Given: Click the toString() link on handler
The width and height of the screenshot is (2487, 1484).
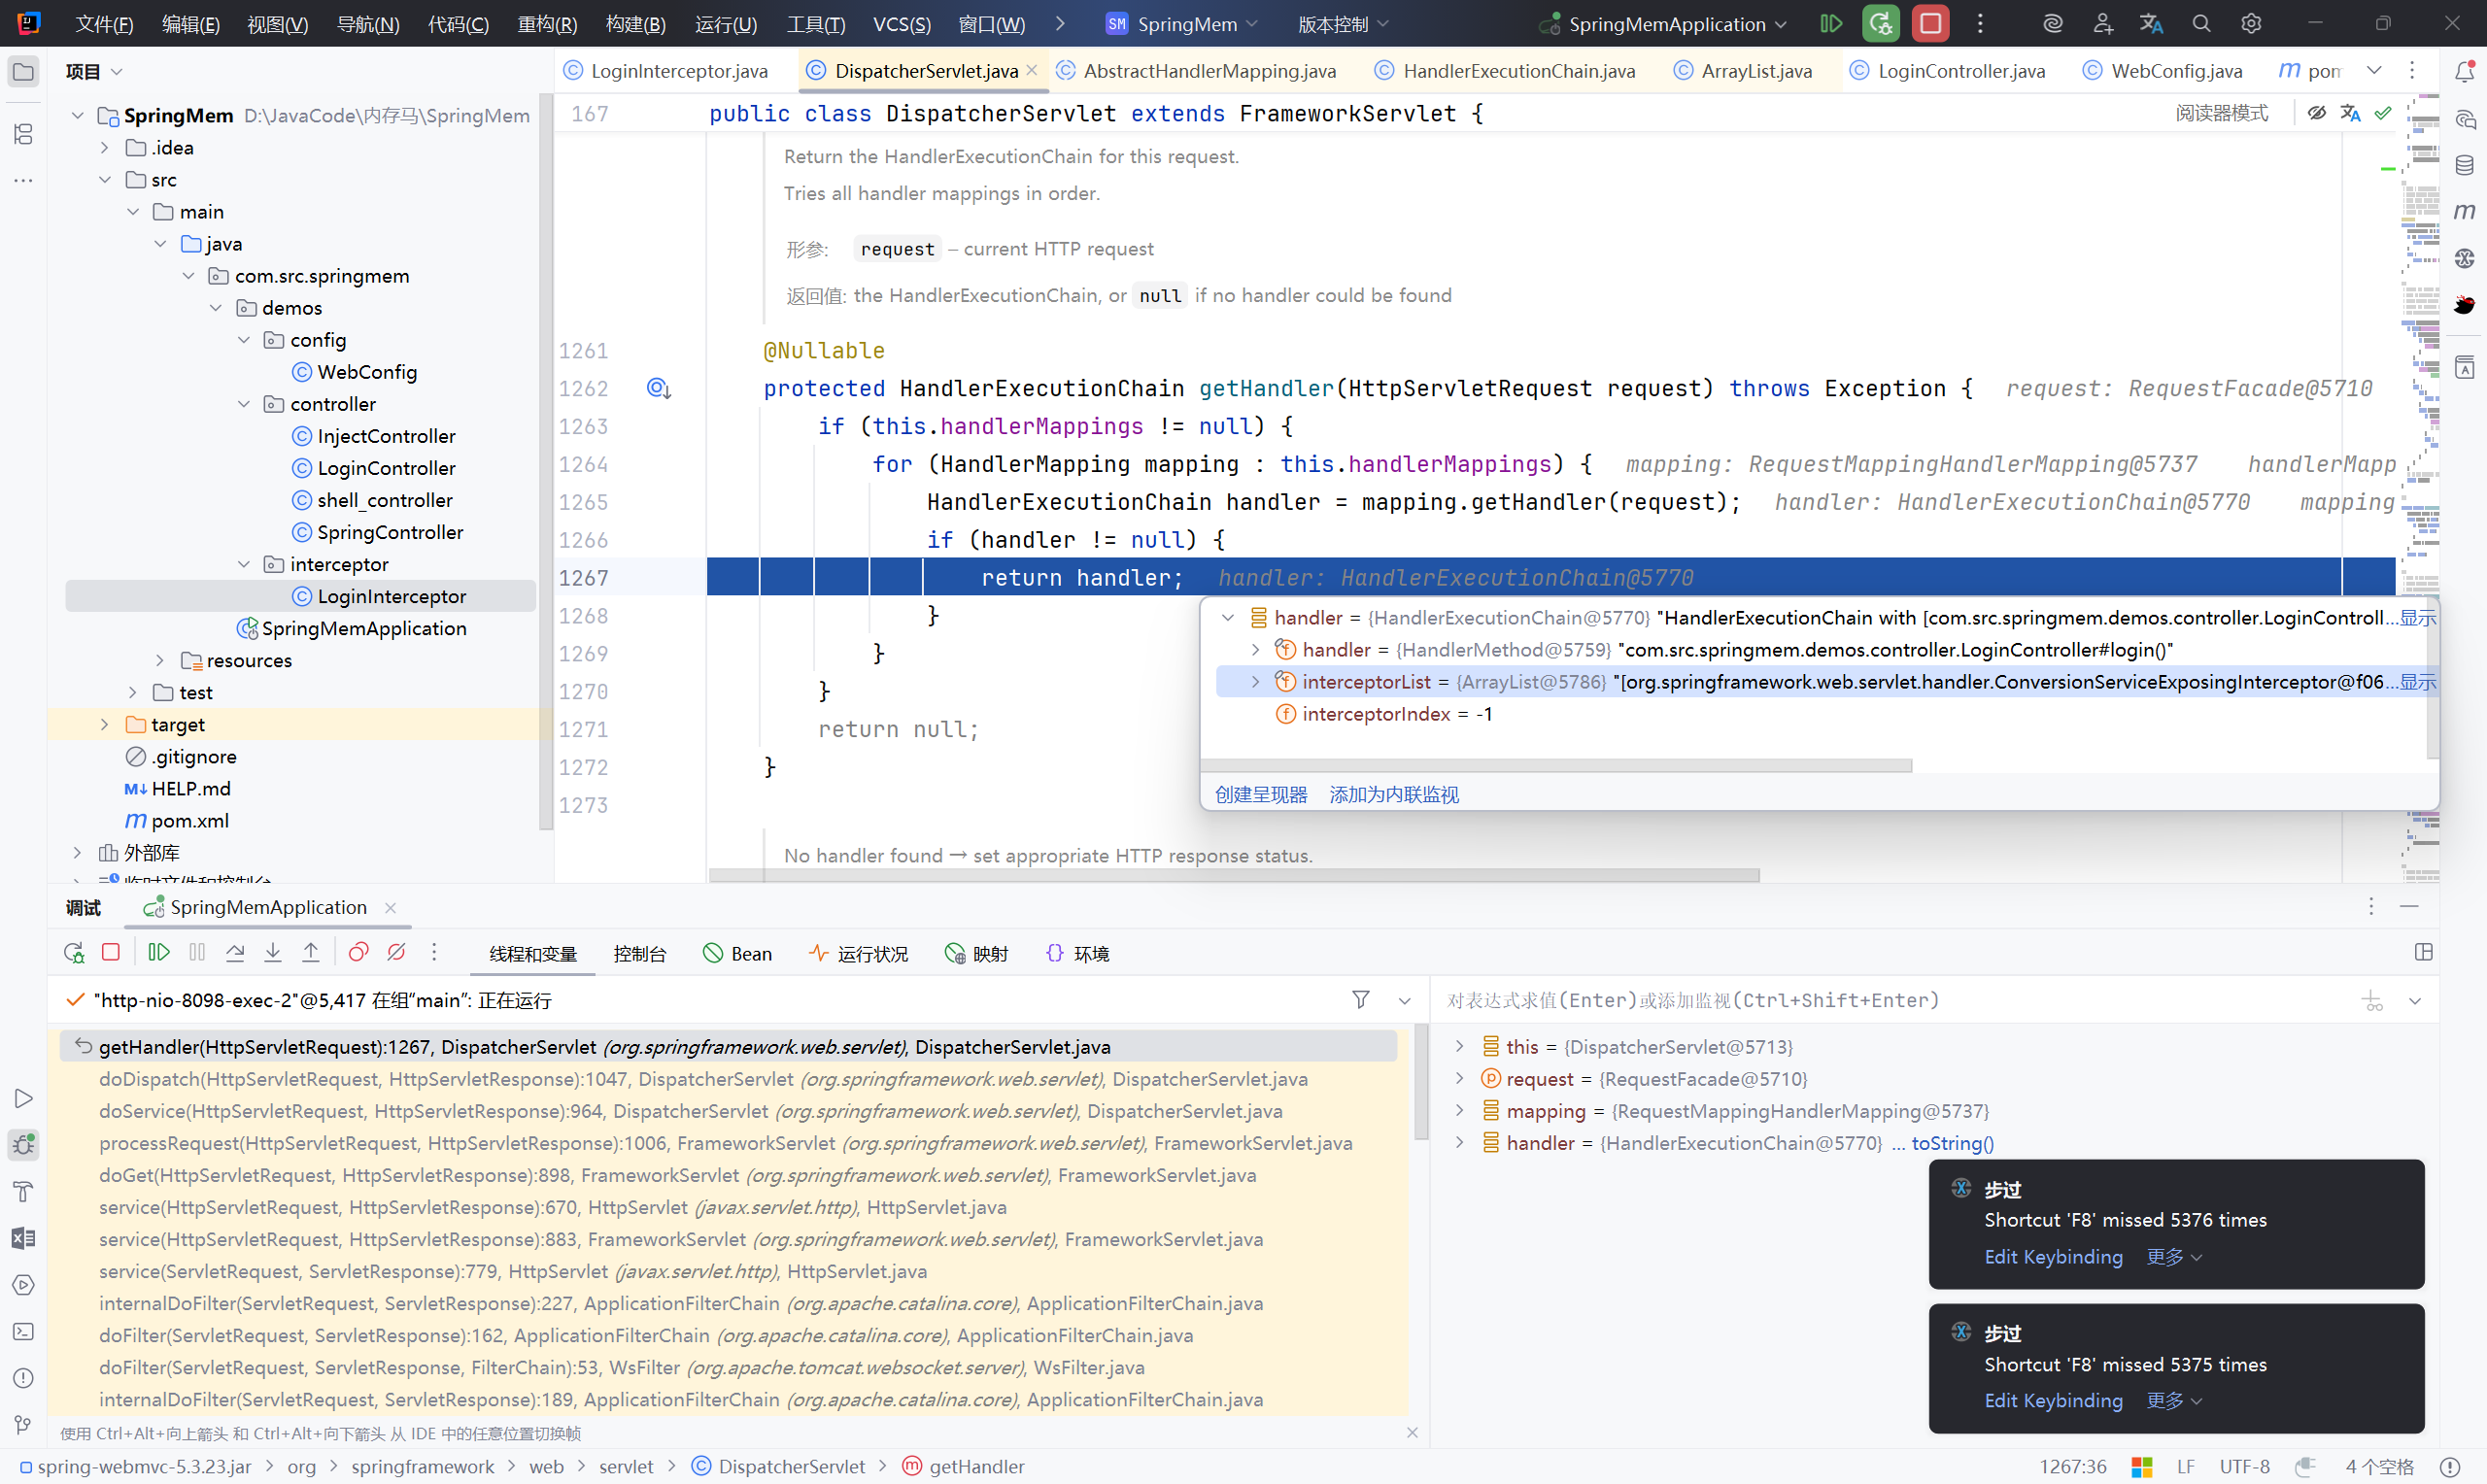Looking at the screenshot, I should (1952, 1143).
